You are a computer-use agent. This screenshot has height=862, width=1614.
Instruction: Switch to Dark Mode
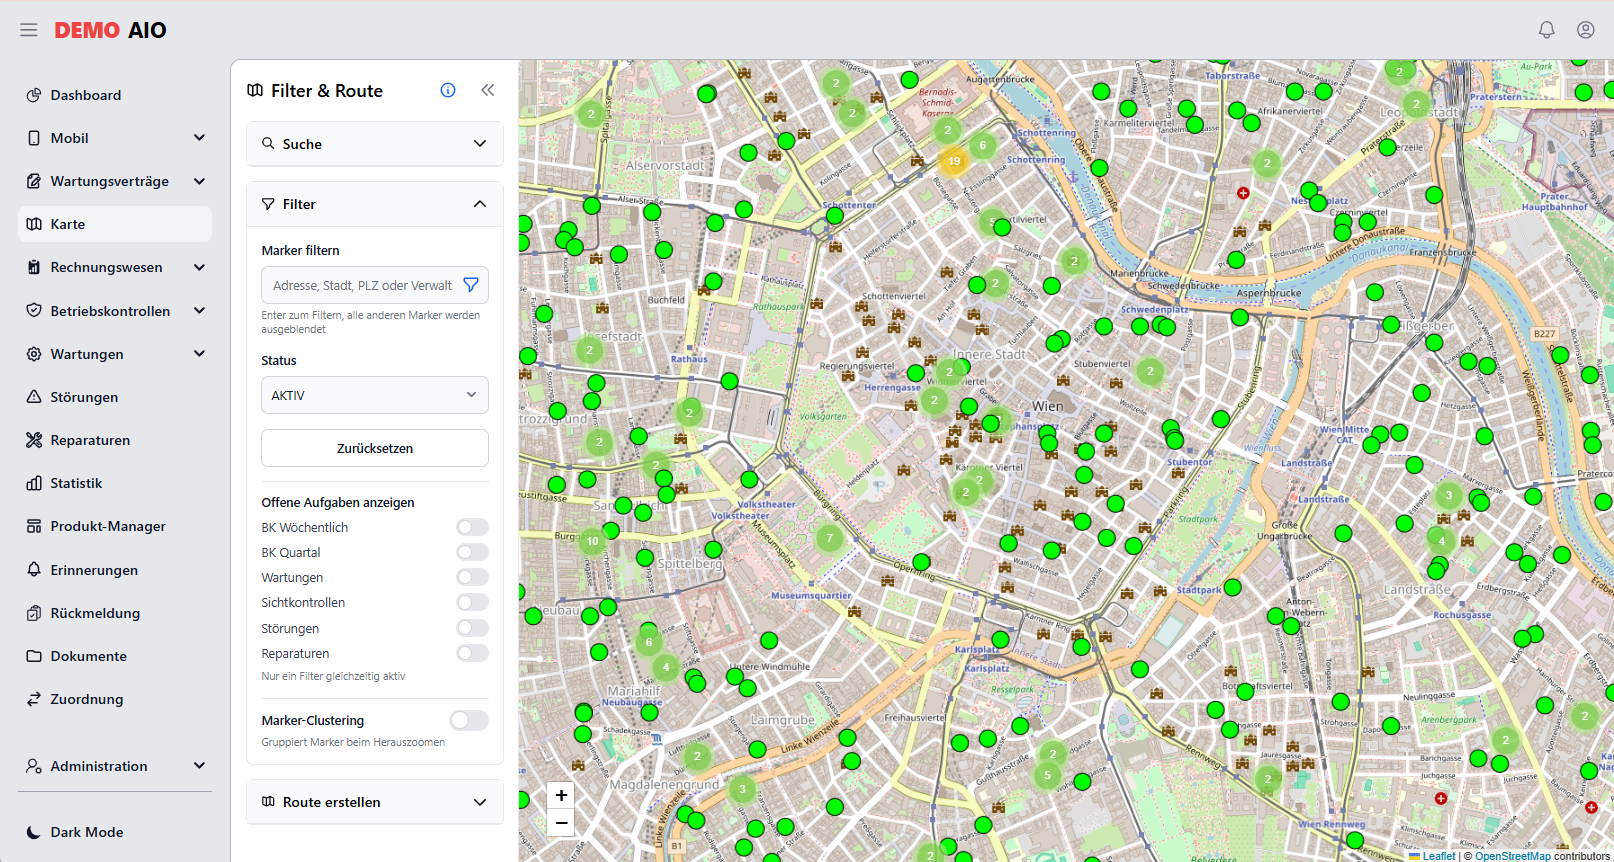(115, 832)
